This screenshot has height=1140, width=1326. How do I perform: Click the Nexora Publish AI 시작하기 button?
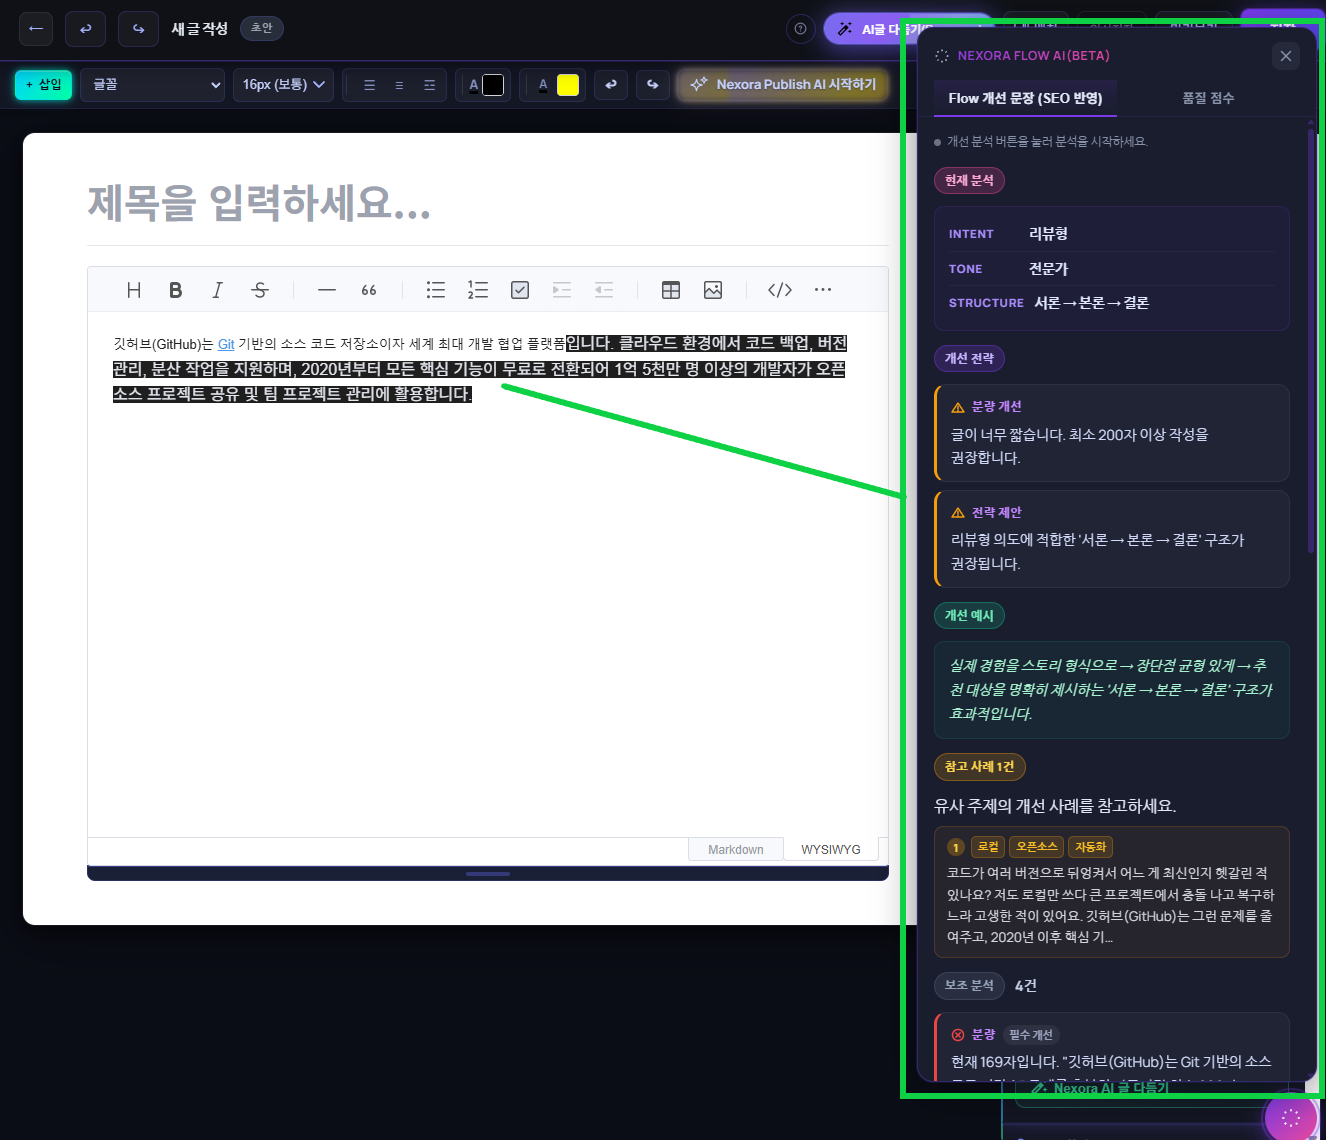(x=783, y=85)
